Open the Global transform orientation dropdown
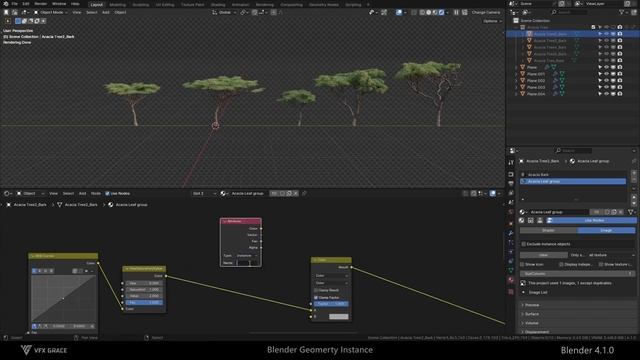 [x=224, y=13]
